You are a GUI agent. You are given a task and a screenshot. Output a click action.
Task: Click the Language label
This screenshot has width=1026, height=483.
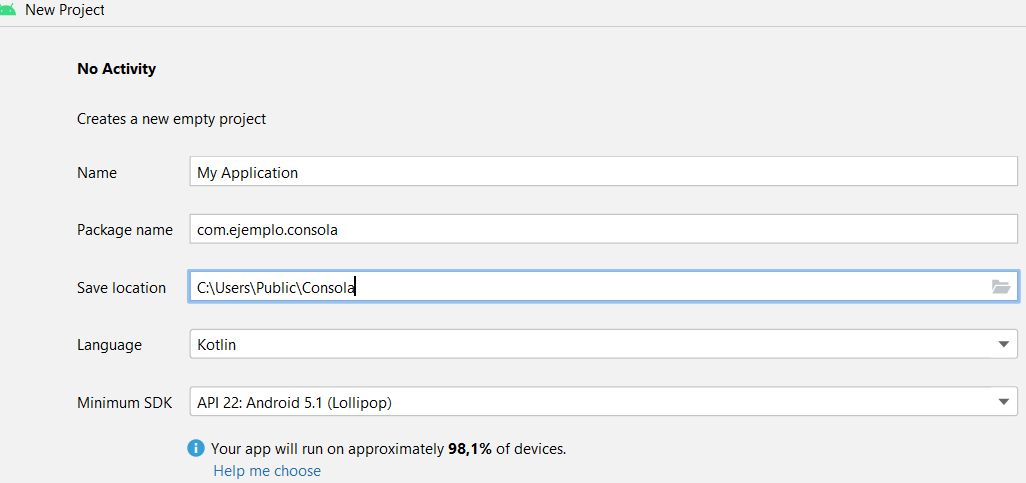click(x=110, y=345)
